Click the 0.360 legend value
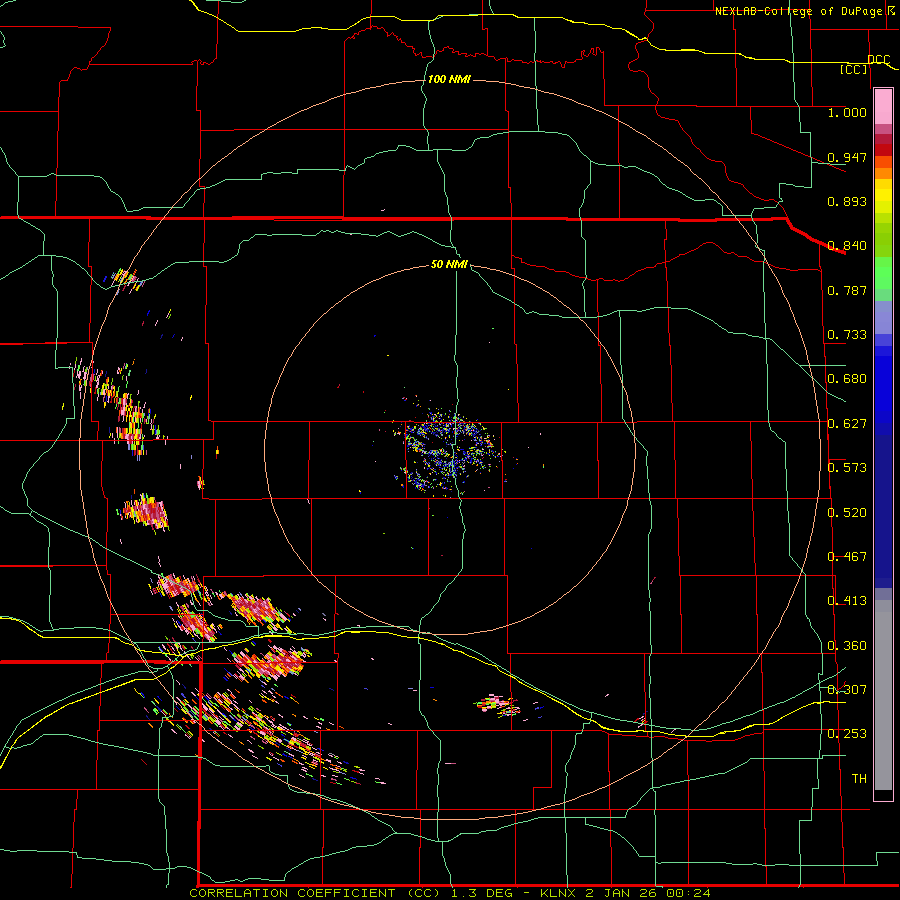The height and width of the screenshot is (900, 900). (847, 646)
